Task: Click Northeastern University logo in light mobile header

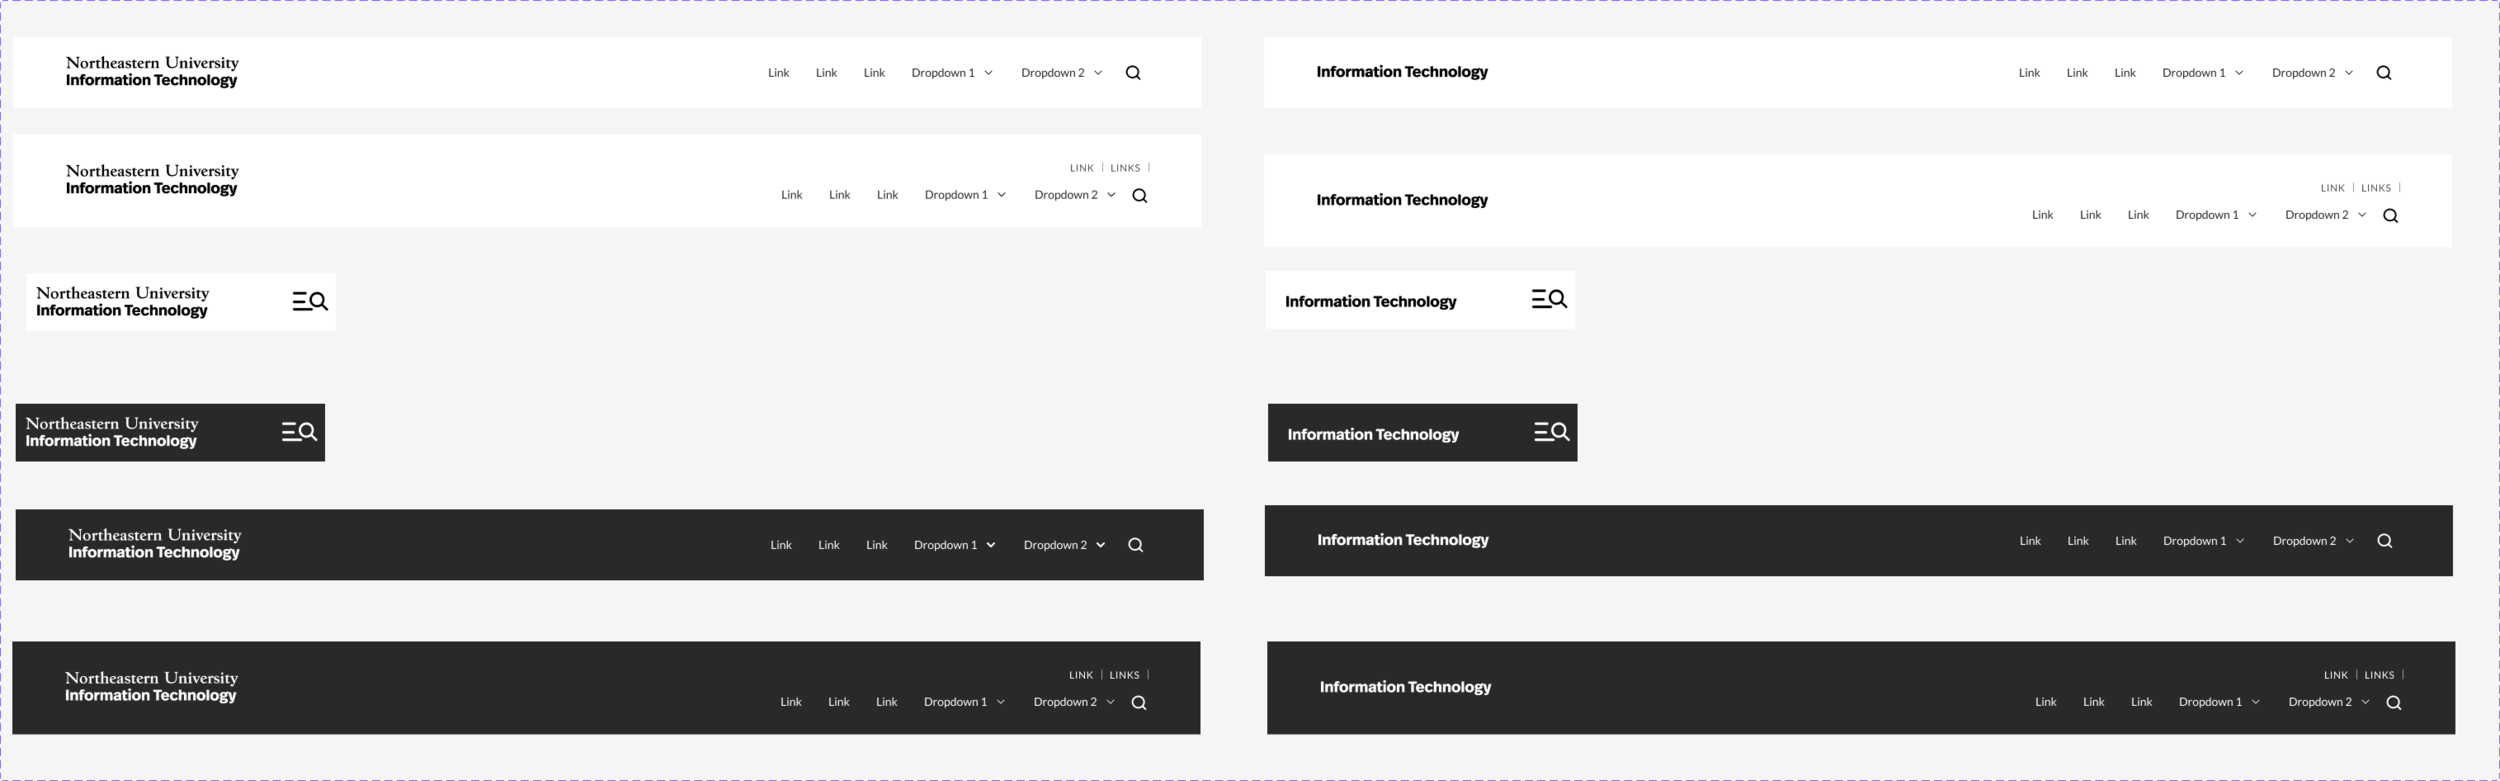Action: (x=122, y=302)
